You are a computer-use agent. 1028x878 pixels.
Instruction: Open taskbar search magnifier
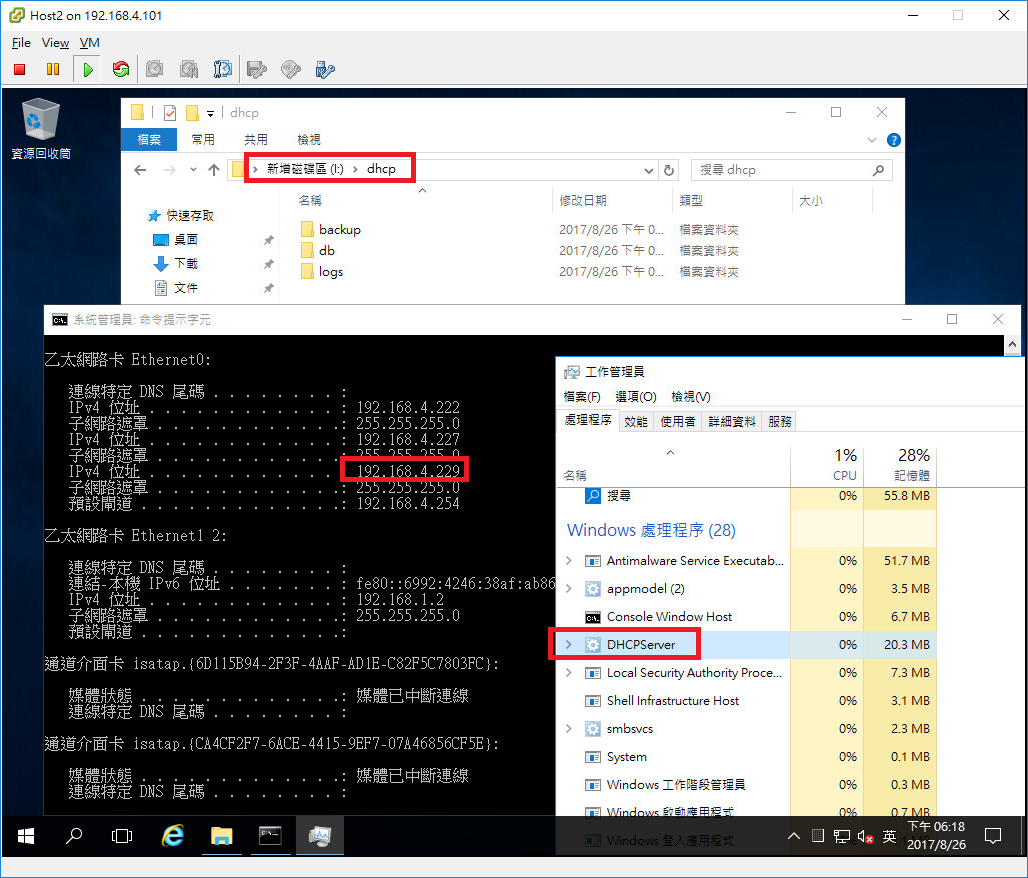pos(74,836)
